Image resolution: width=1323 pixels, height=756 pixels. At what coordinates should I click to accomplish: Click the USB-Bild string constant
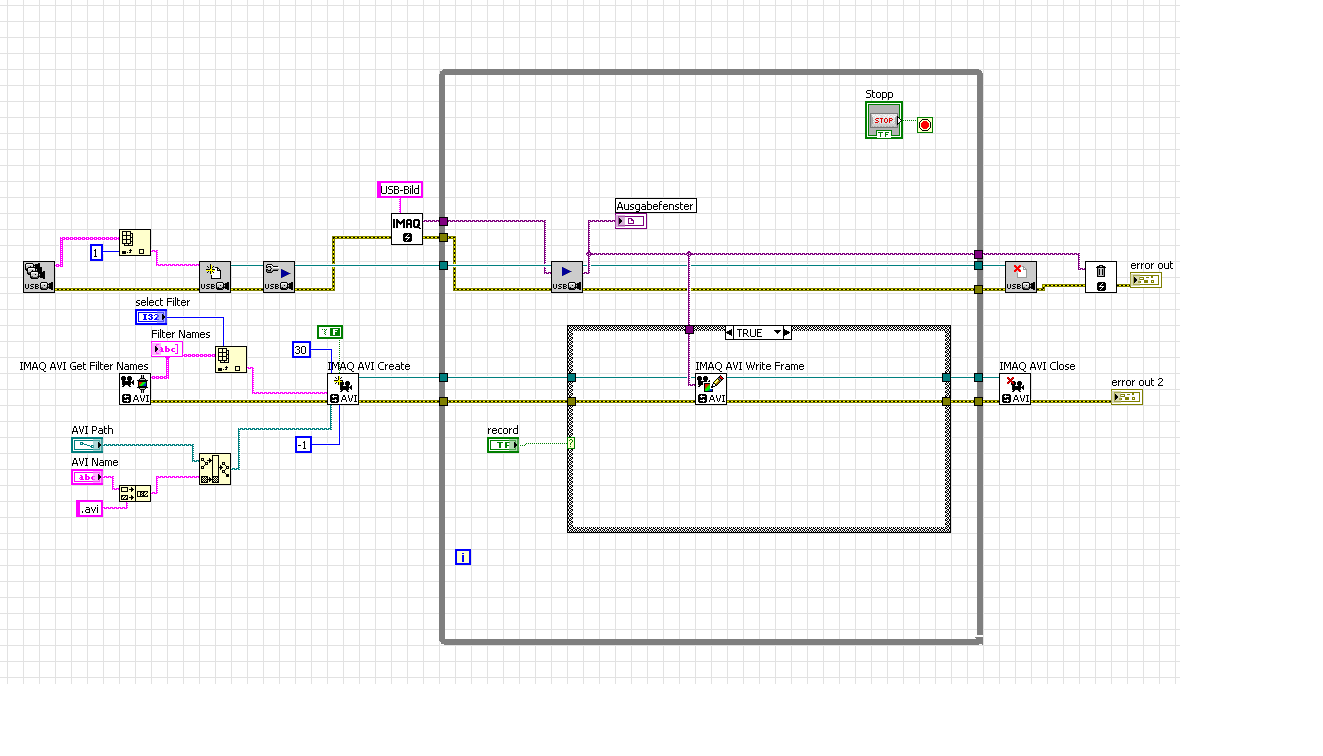click(x=400, y=190)
